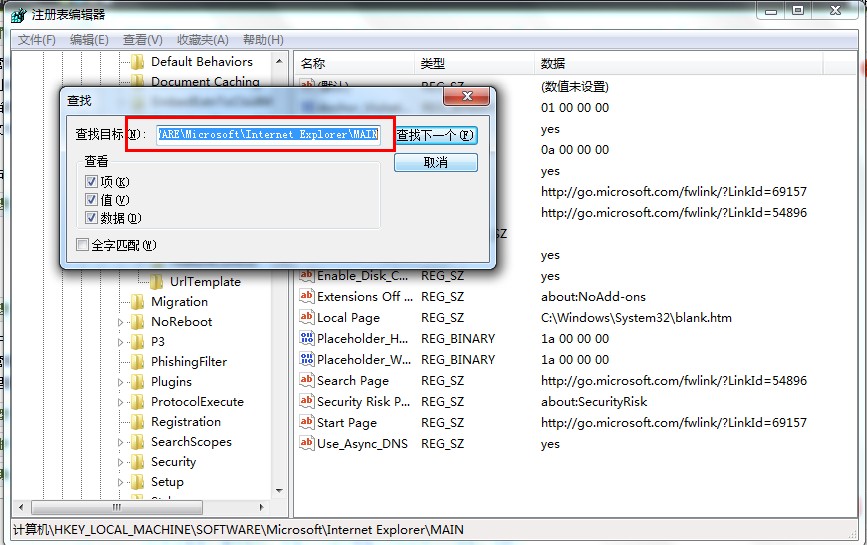Click the 查找下一个(F) button
Viewport: 867px width, 545px height.
(436, 135)
